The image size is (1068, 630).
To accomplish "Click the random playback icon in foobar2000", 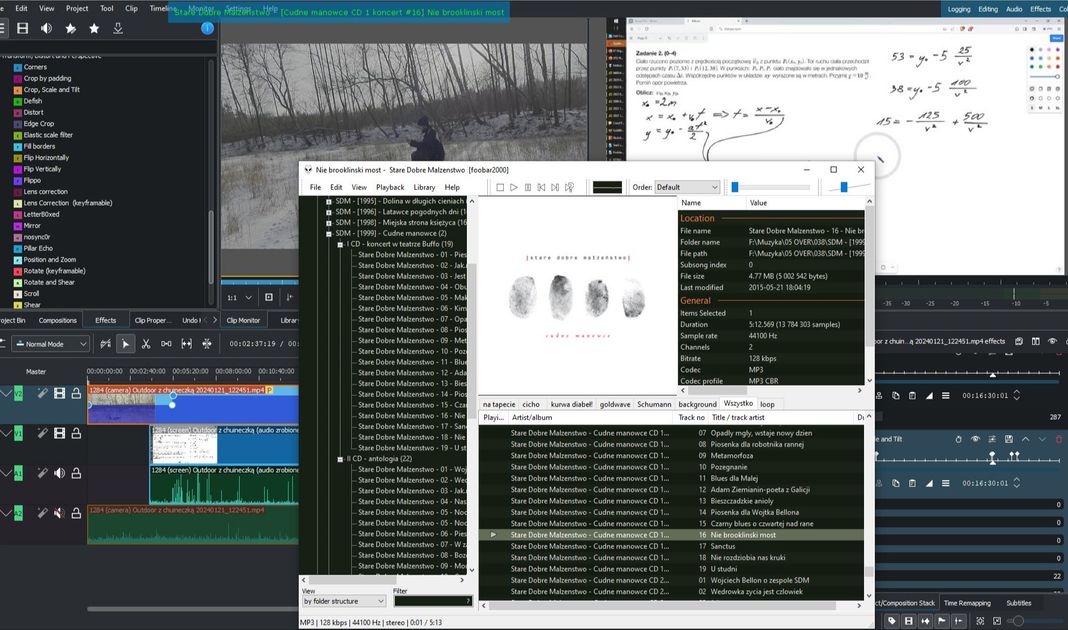I will 570,187.
